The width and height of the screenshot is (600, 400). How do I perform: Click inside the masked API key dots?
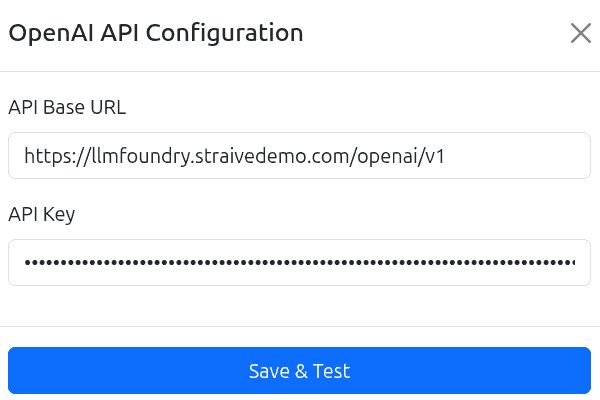299,263
